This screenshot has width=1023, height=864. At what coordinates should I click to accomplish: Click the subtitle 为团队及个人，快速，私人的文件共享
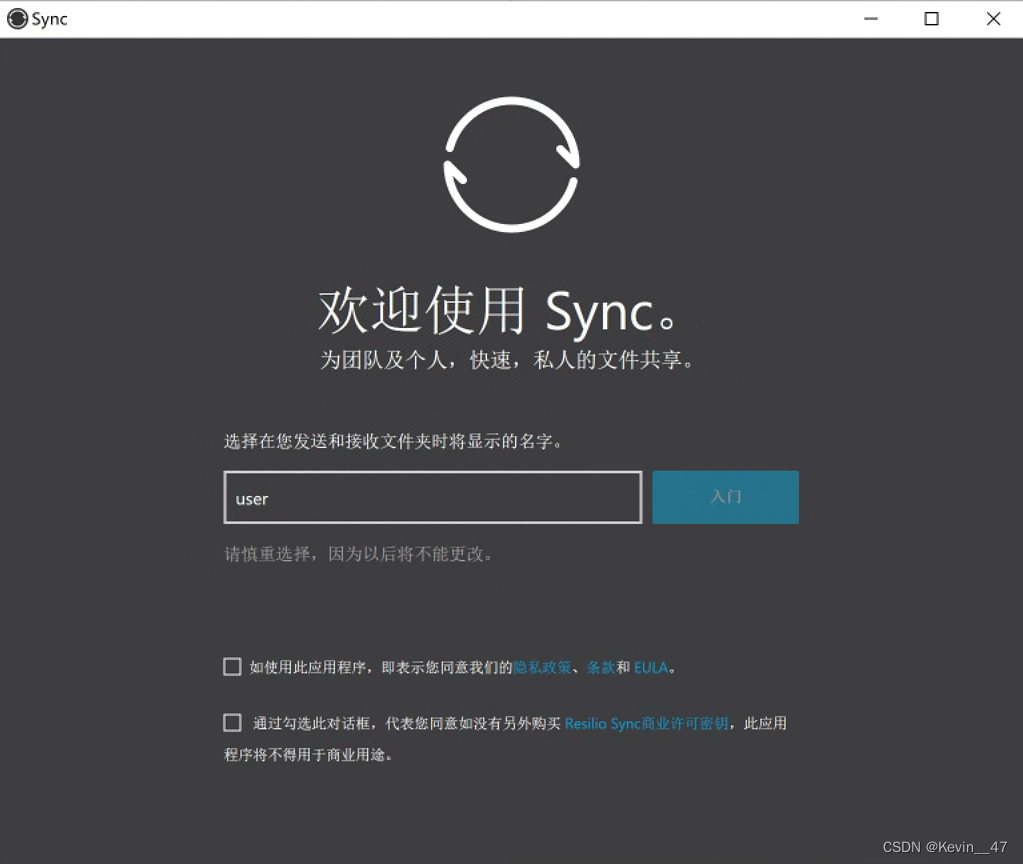pos(507,360)
